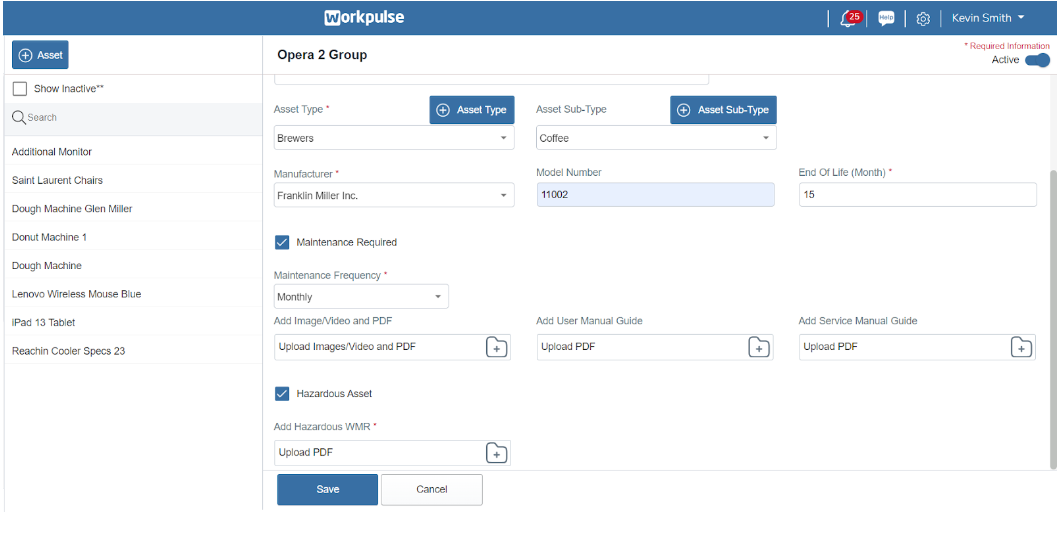Select IPad 13 Tablet asset
This screenshot has width=1060, height=556.
(x=133, y=322)
